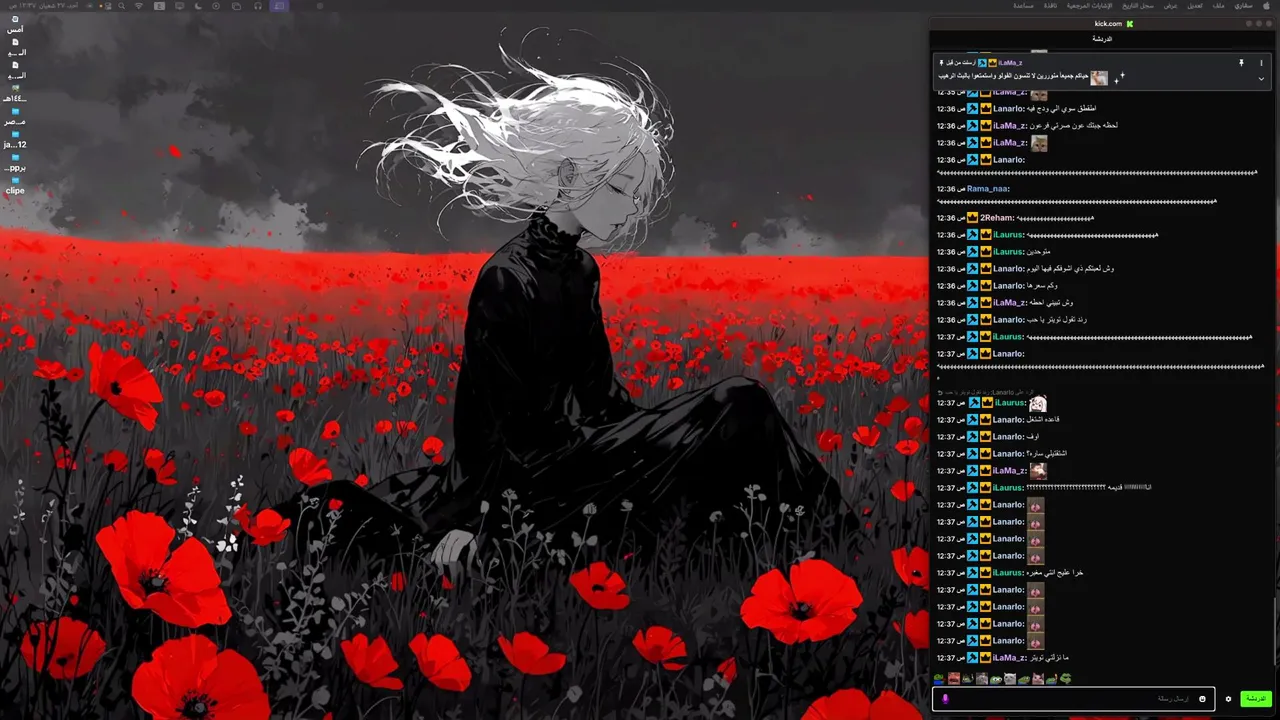
Task: Click the white cat emote in quick emotes
Action: [x=1010, y=678]
